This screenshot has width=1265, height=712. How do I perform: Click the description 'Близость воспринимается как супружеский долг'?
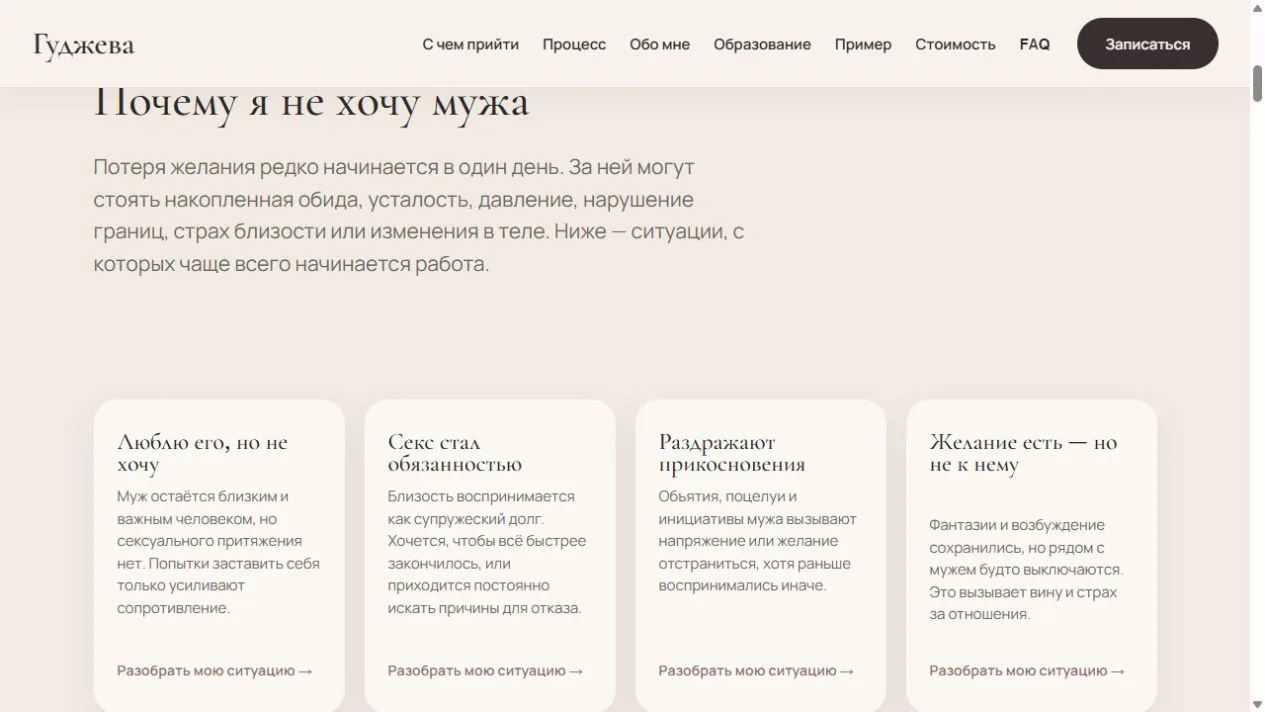487,552
